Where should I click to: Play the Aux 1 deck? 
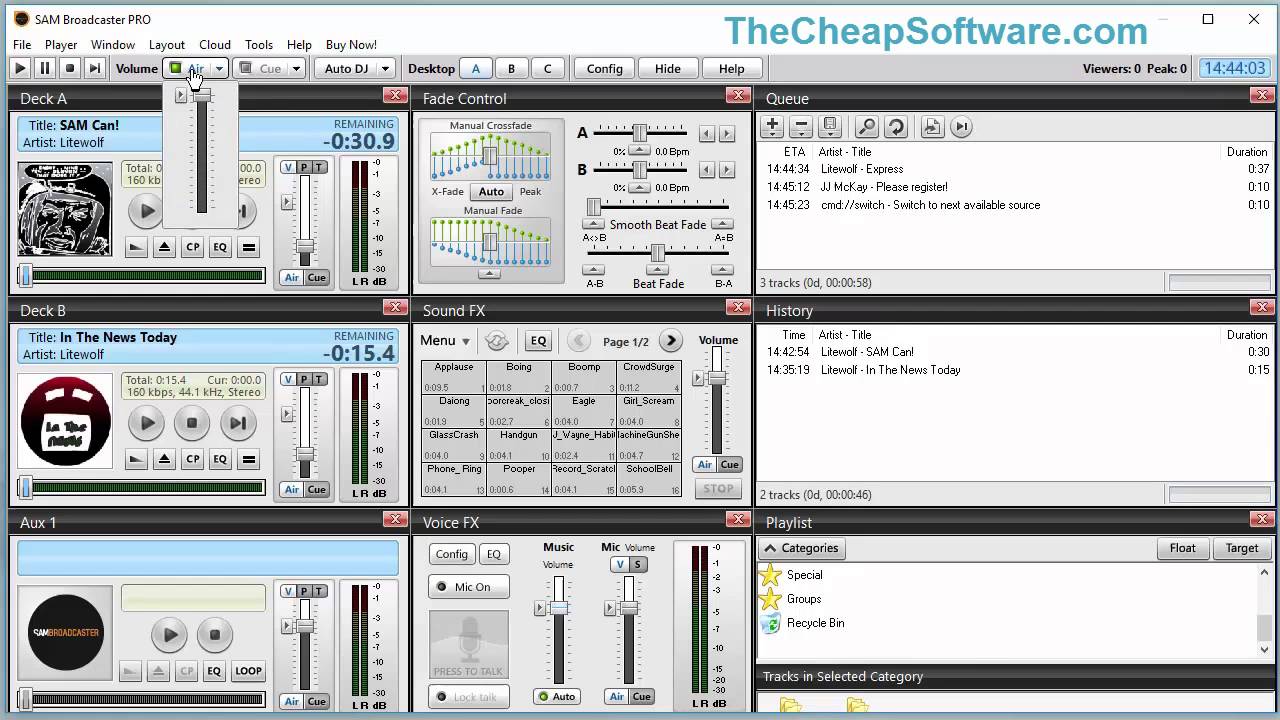coord(169,634)
